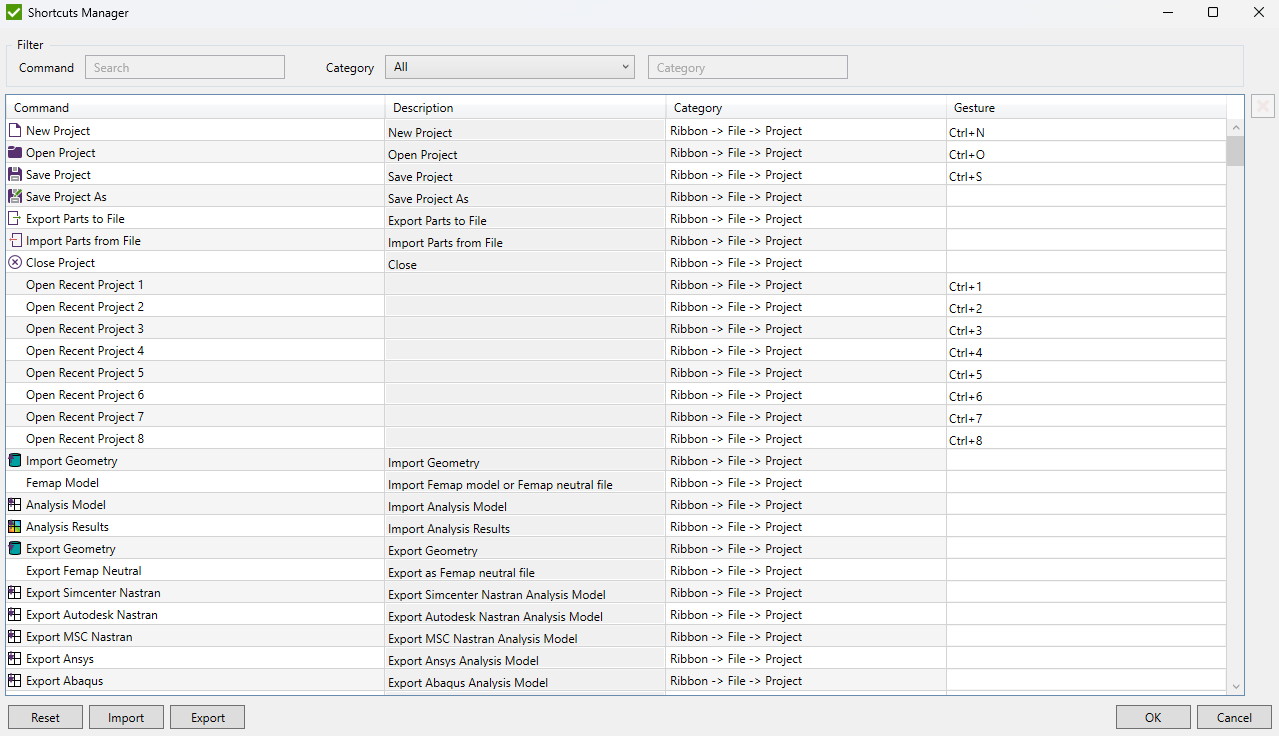1279x736 pixels.
Task: Confirm with the OK button
Action: click(1153, 717)
